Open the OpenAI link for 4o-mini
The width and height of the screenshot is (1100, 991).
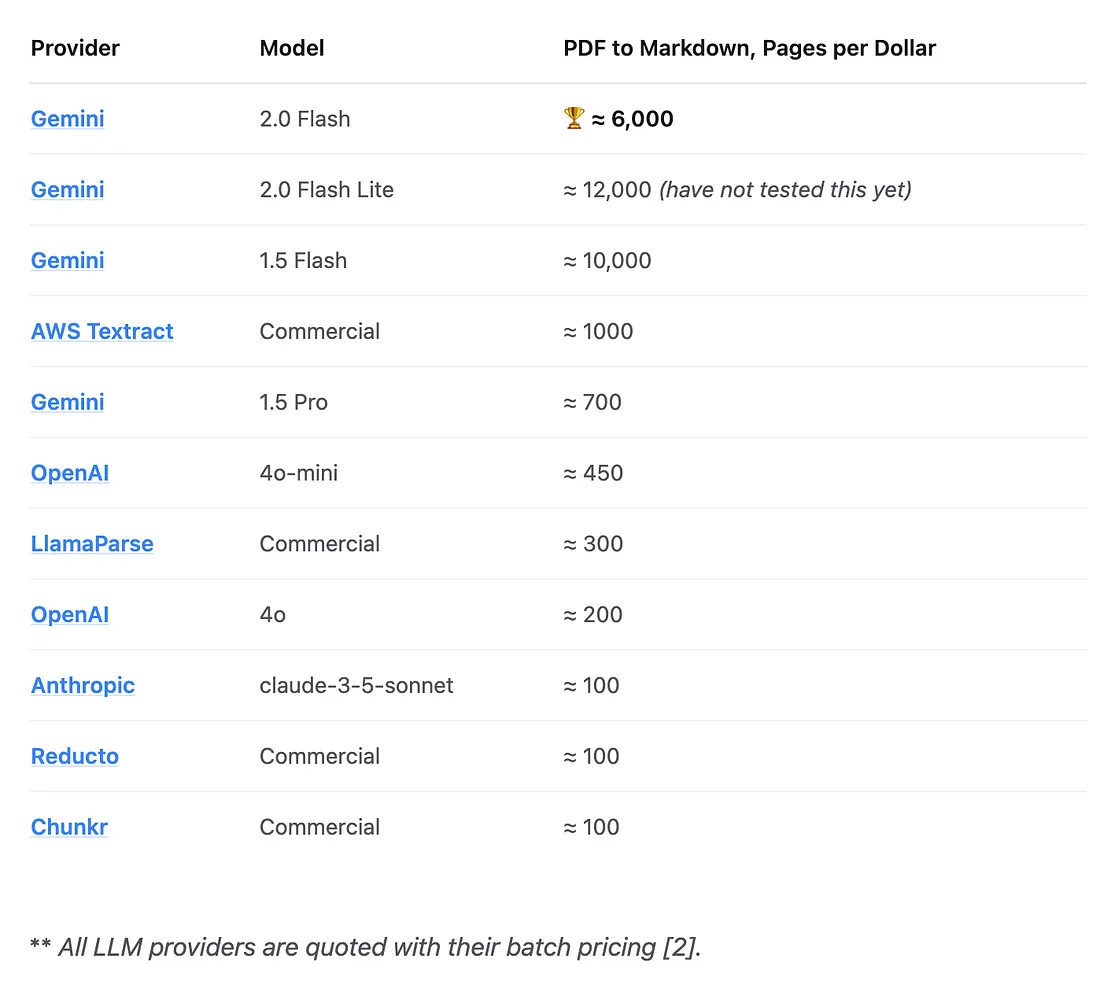(x=69, y=473)
